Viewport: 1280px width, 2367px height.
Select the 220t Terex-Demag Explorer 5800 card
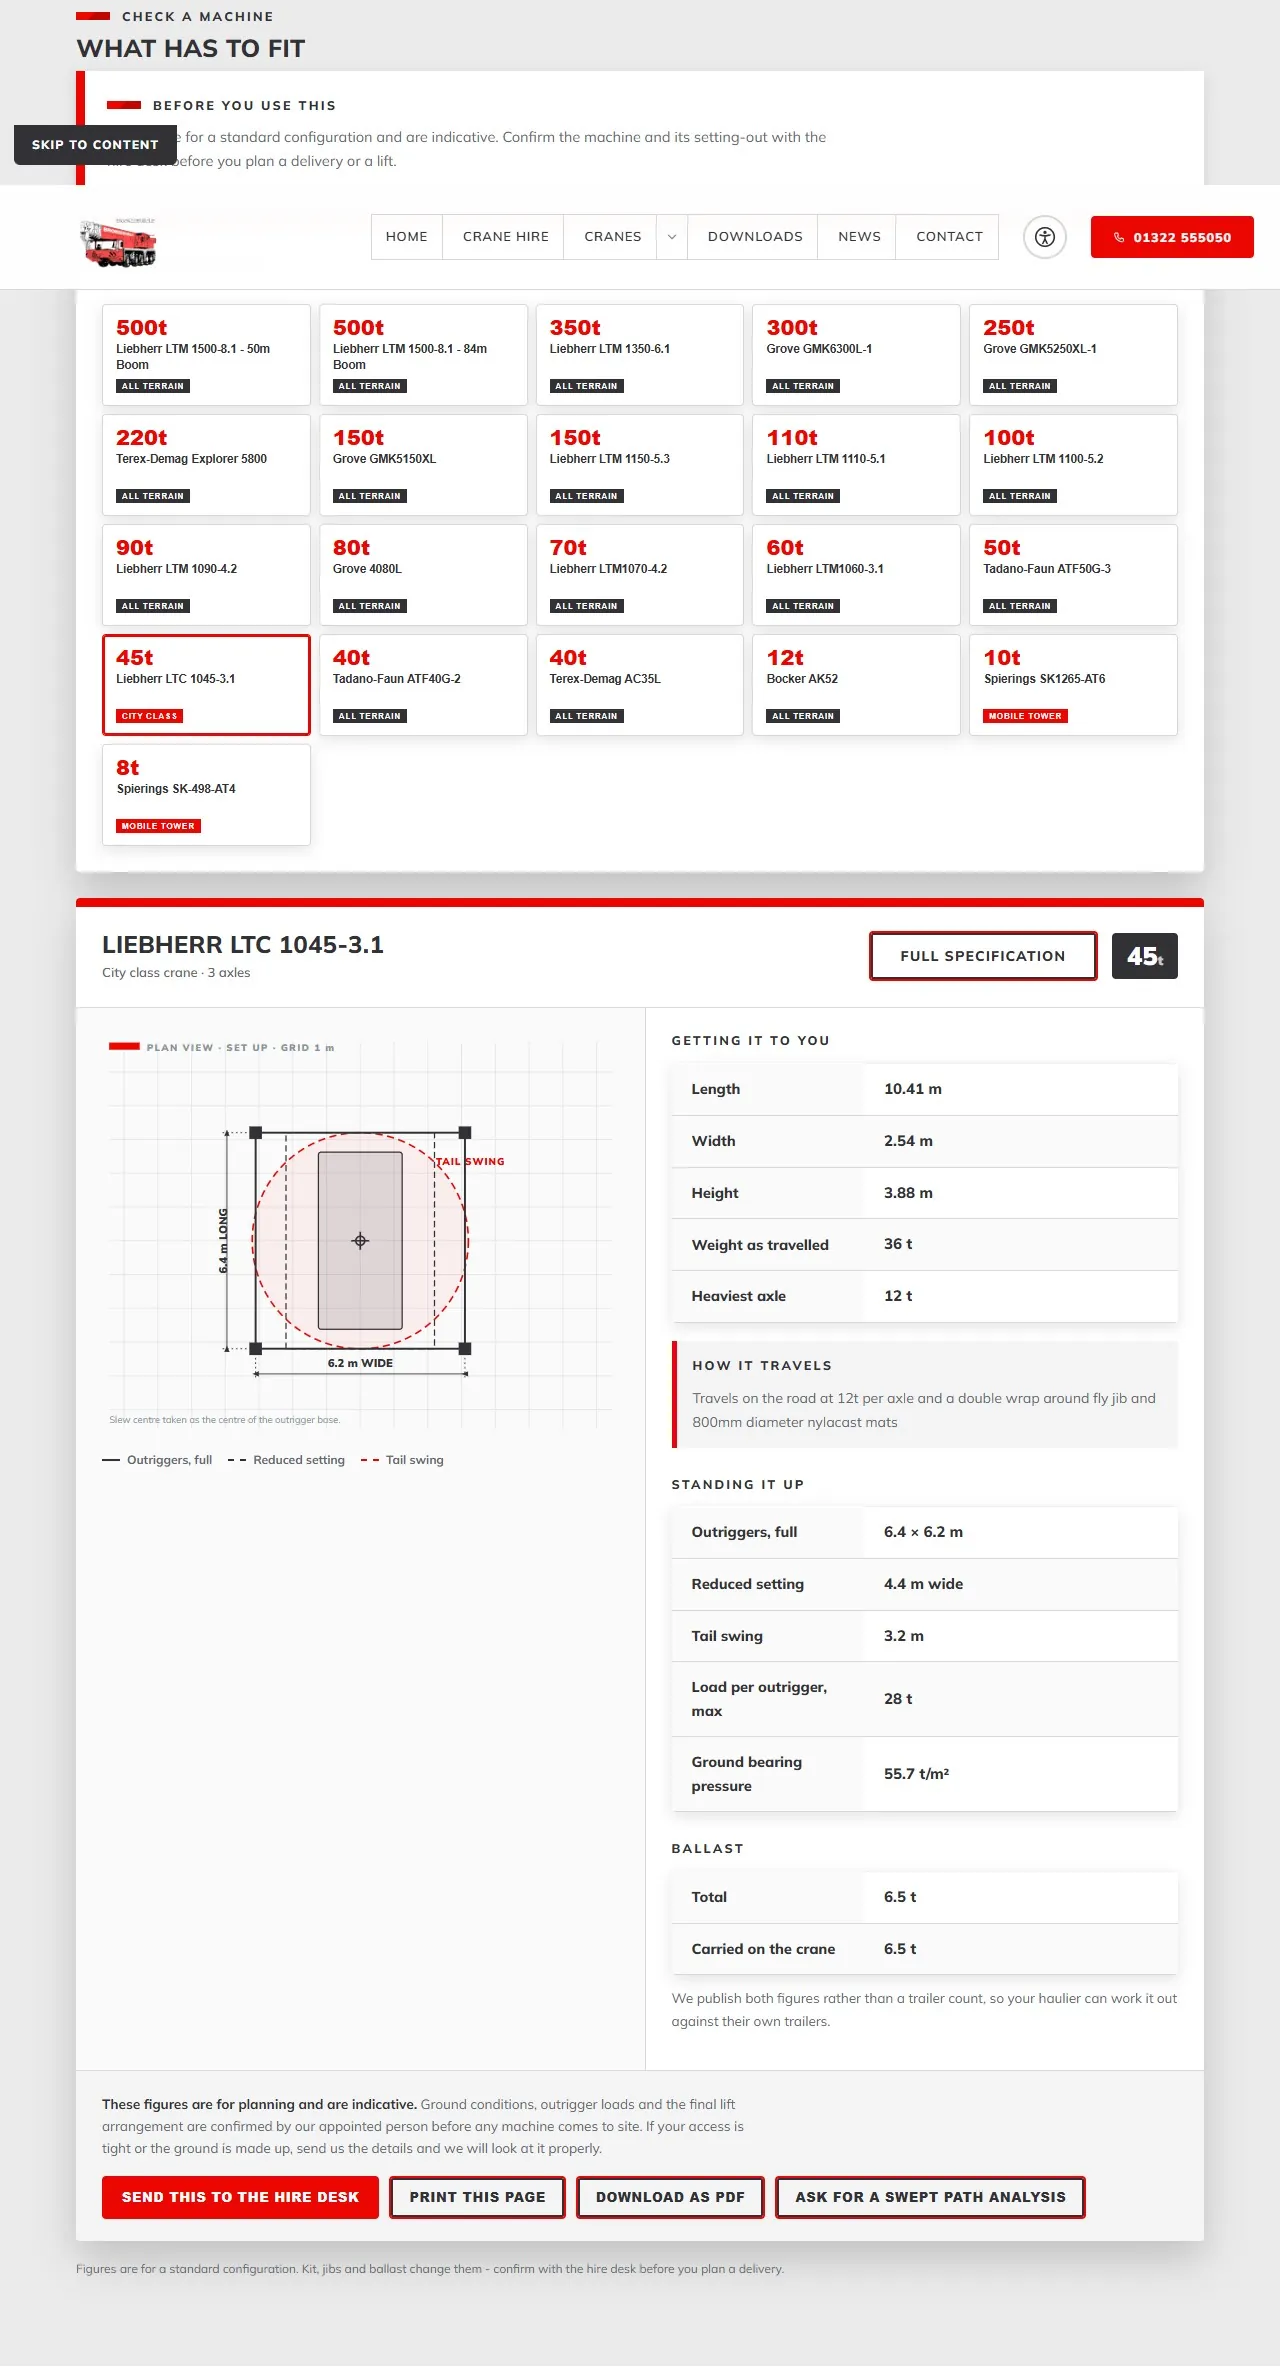click(206, 465)
